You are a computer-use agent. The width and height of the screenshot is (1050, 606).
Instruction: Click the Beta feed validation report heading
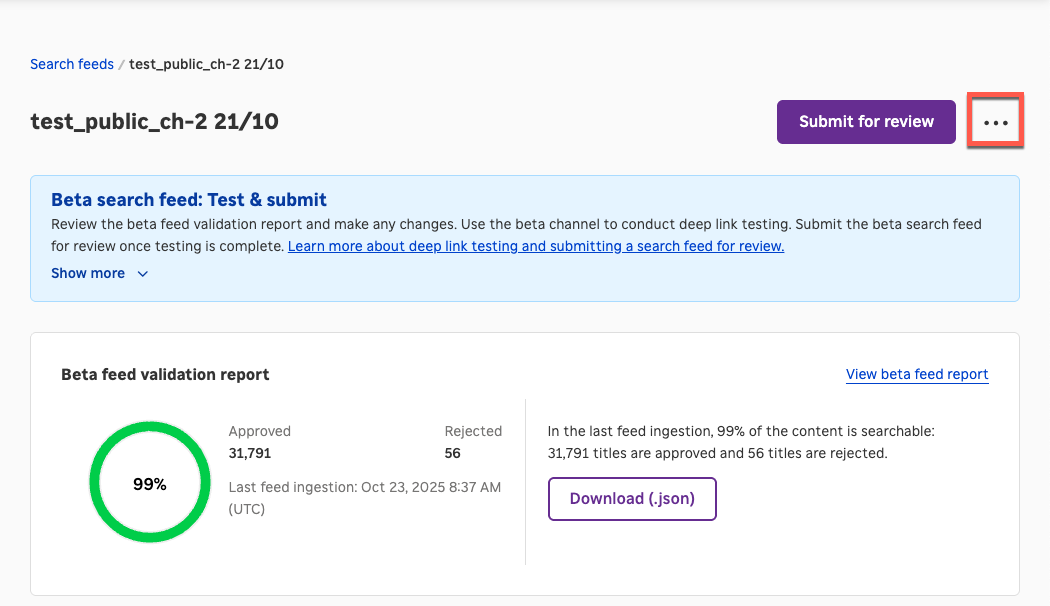click(x=164, y=374)
